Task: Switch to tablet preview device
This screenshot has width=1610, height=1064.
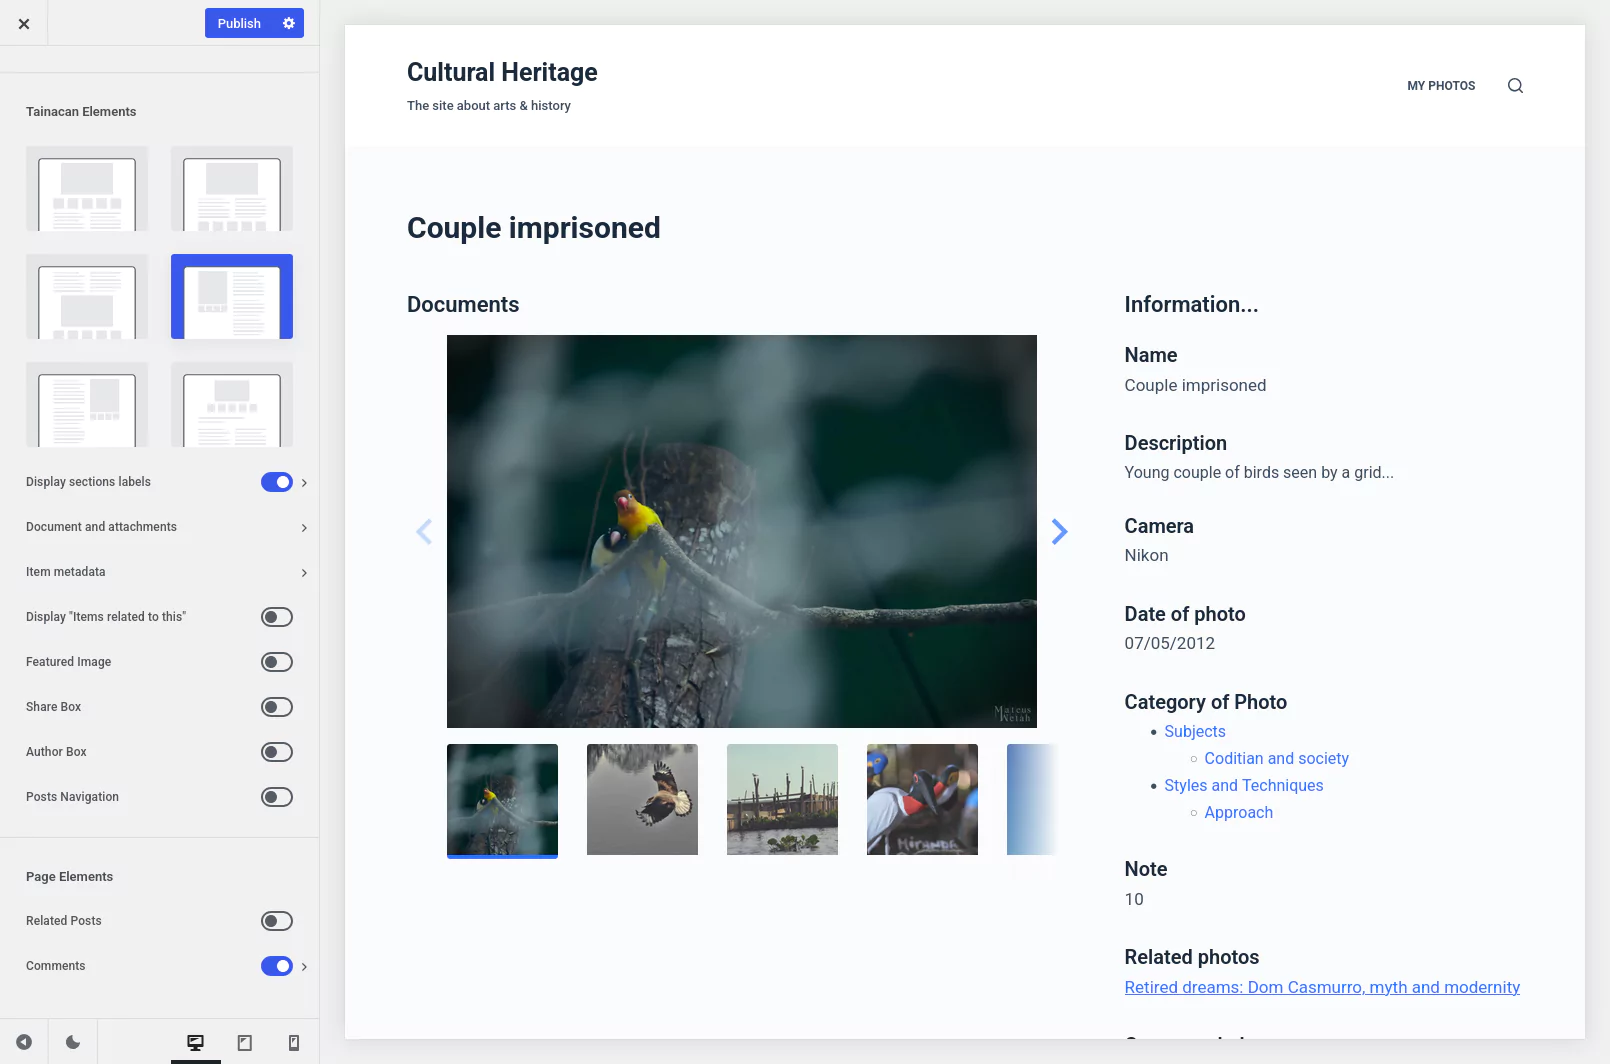Action: (244, 1043)
